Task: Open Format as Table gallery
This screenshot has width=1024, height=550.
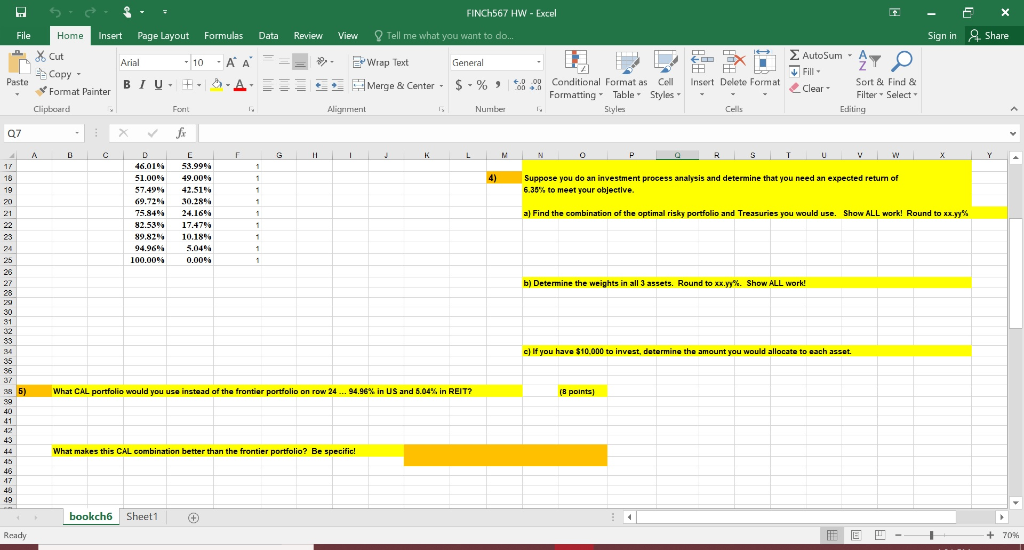Action: [626, 75]
